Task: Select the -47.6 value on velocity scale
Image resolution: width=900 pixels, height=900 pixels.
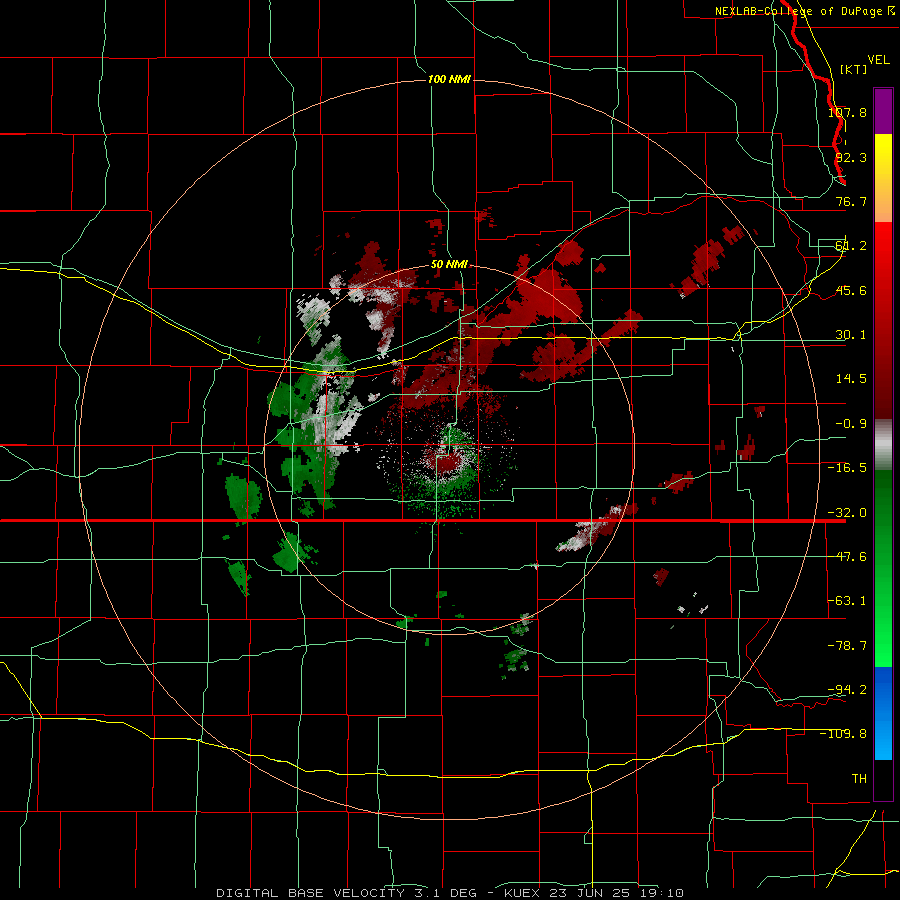Action: 847,557
